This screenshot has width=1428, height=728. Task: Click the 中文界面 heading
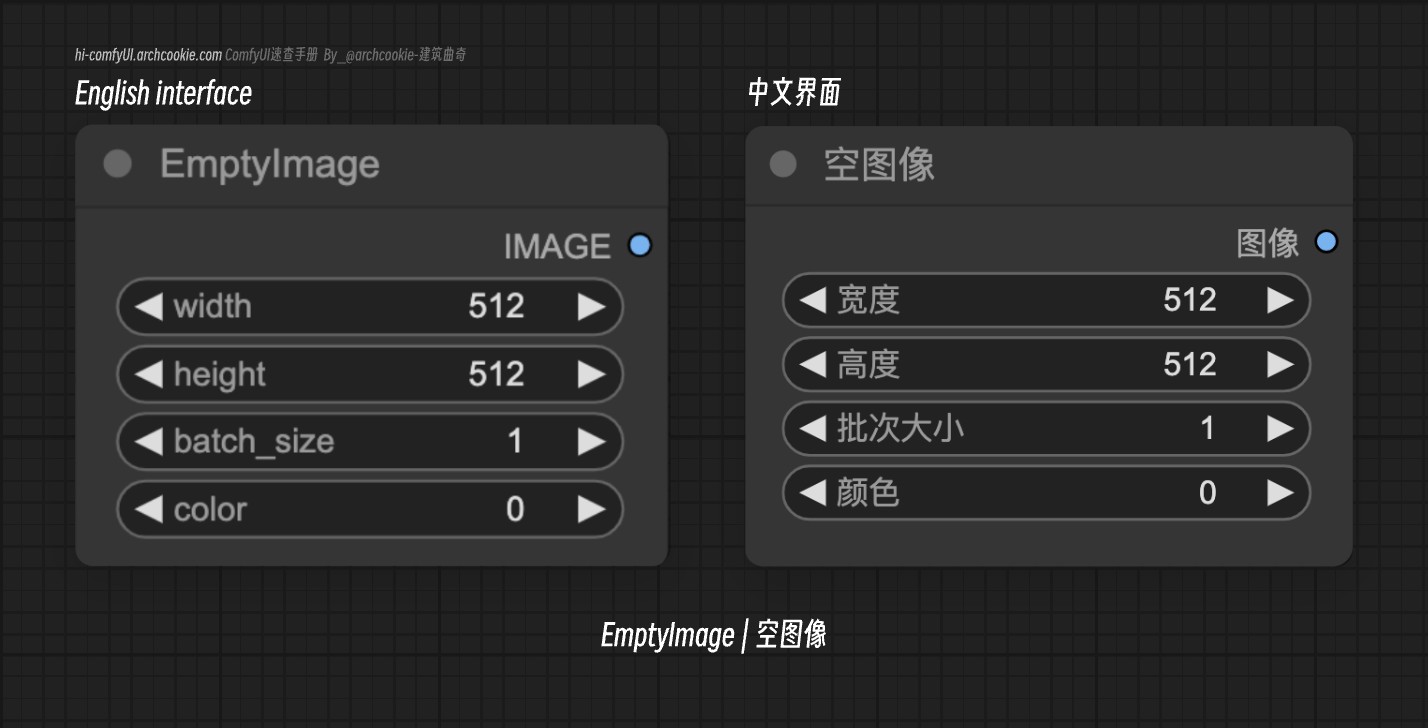[x=794, y=92]
